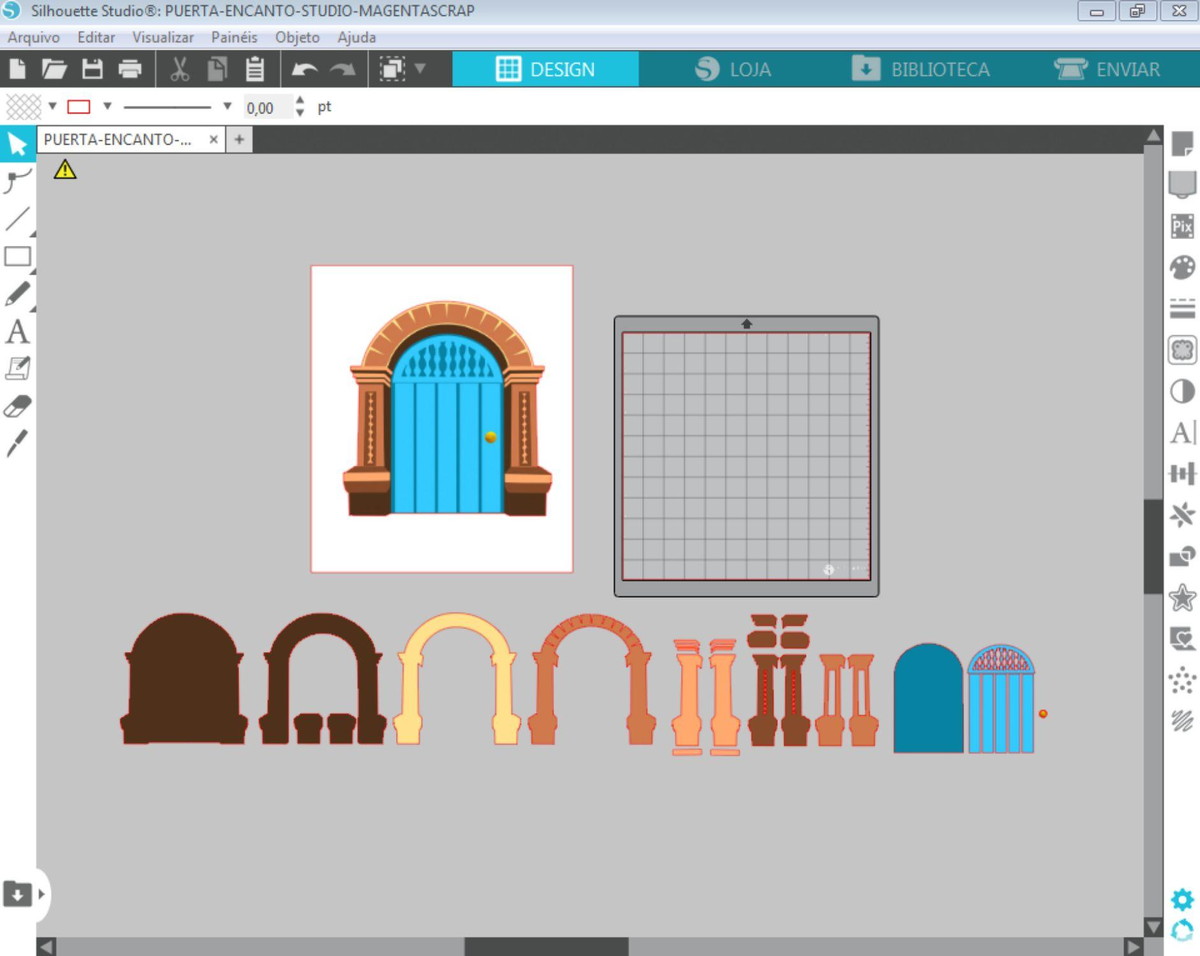Add a new document tab with plus
Screen dimensions: 1200x956
pos(239,140)
